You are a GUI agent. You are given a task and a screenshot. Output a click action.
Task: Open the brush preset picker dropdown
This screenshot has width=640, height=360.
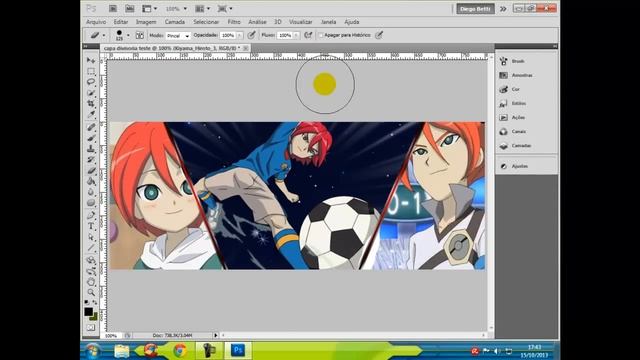tap(128, 36)
